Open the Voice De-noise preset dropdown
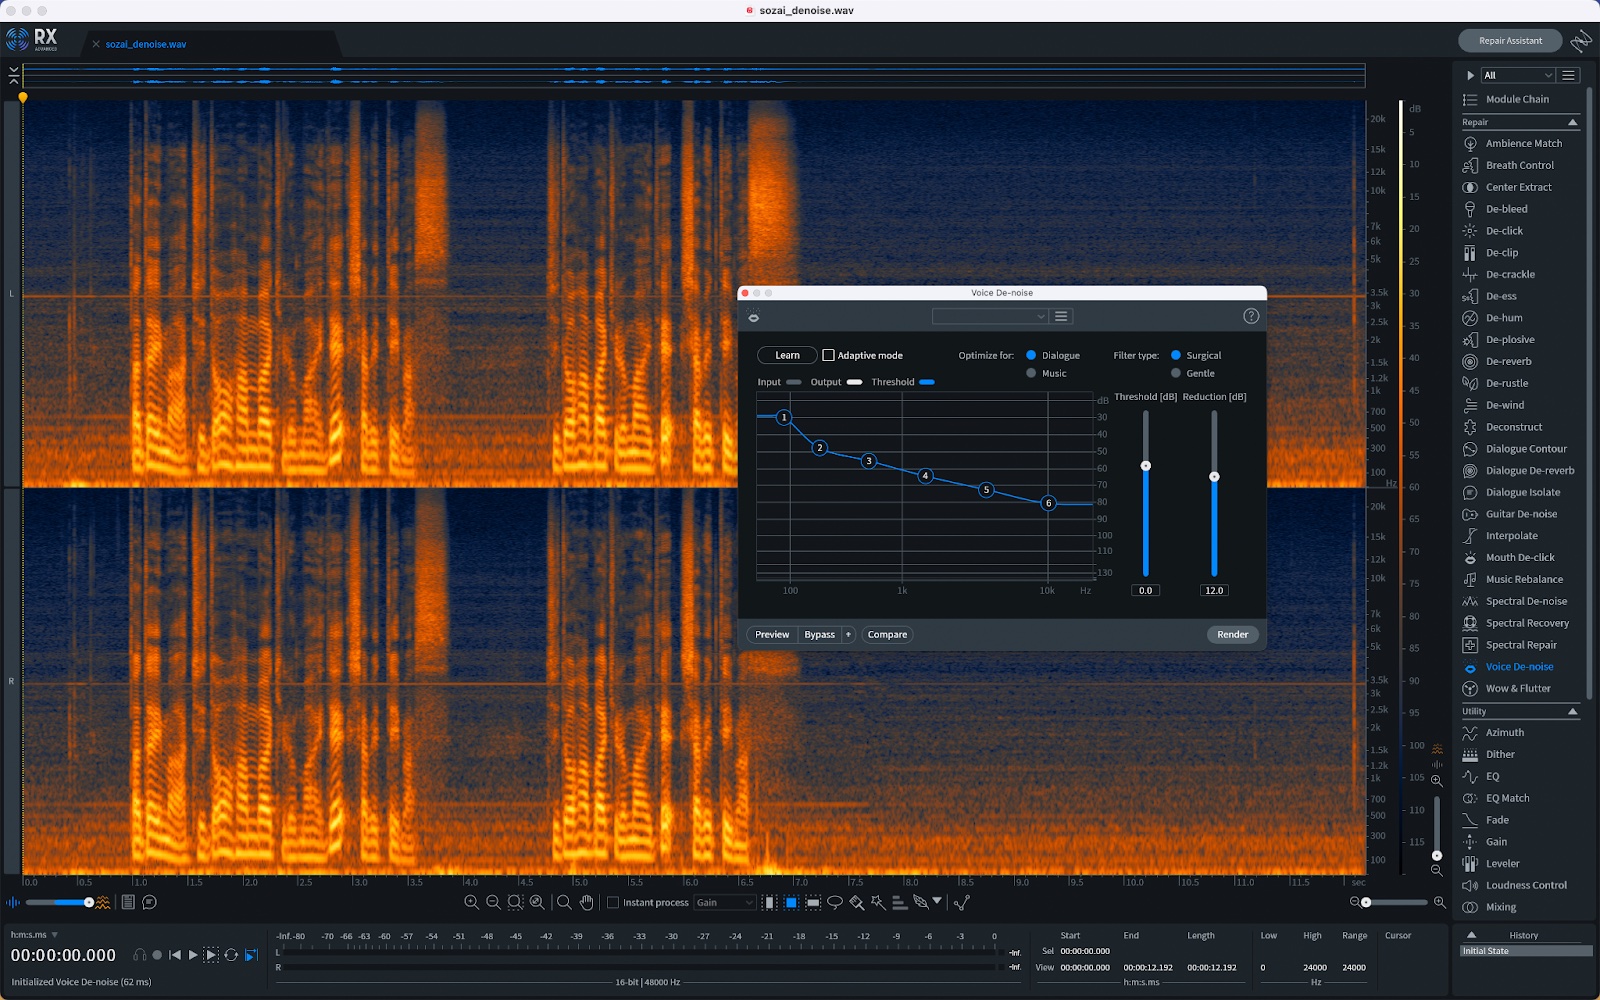 point(989,316)
